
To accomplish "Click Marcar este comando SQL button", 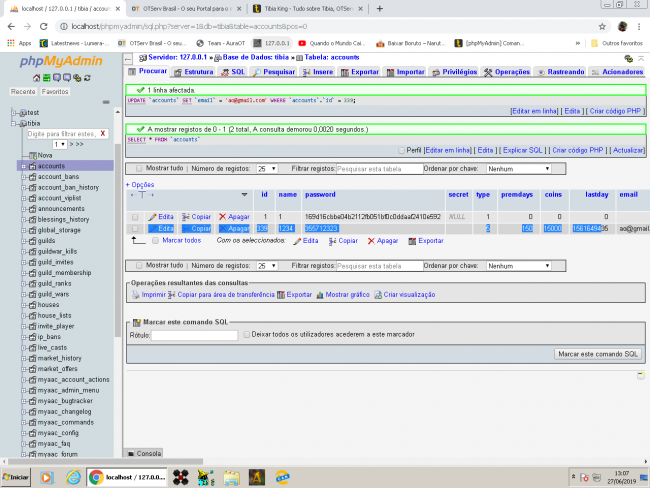I will point(598,354).
